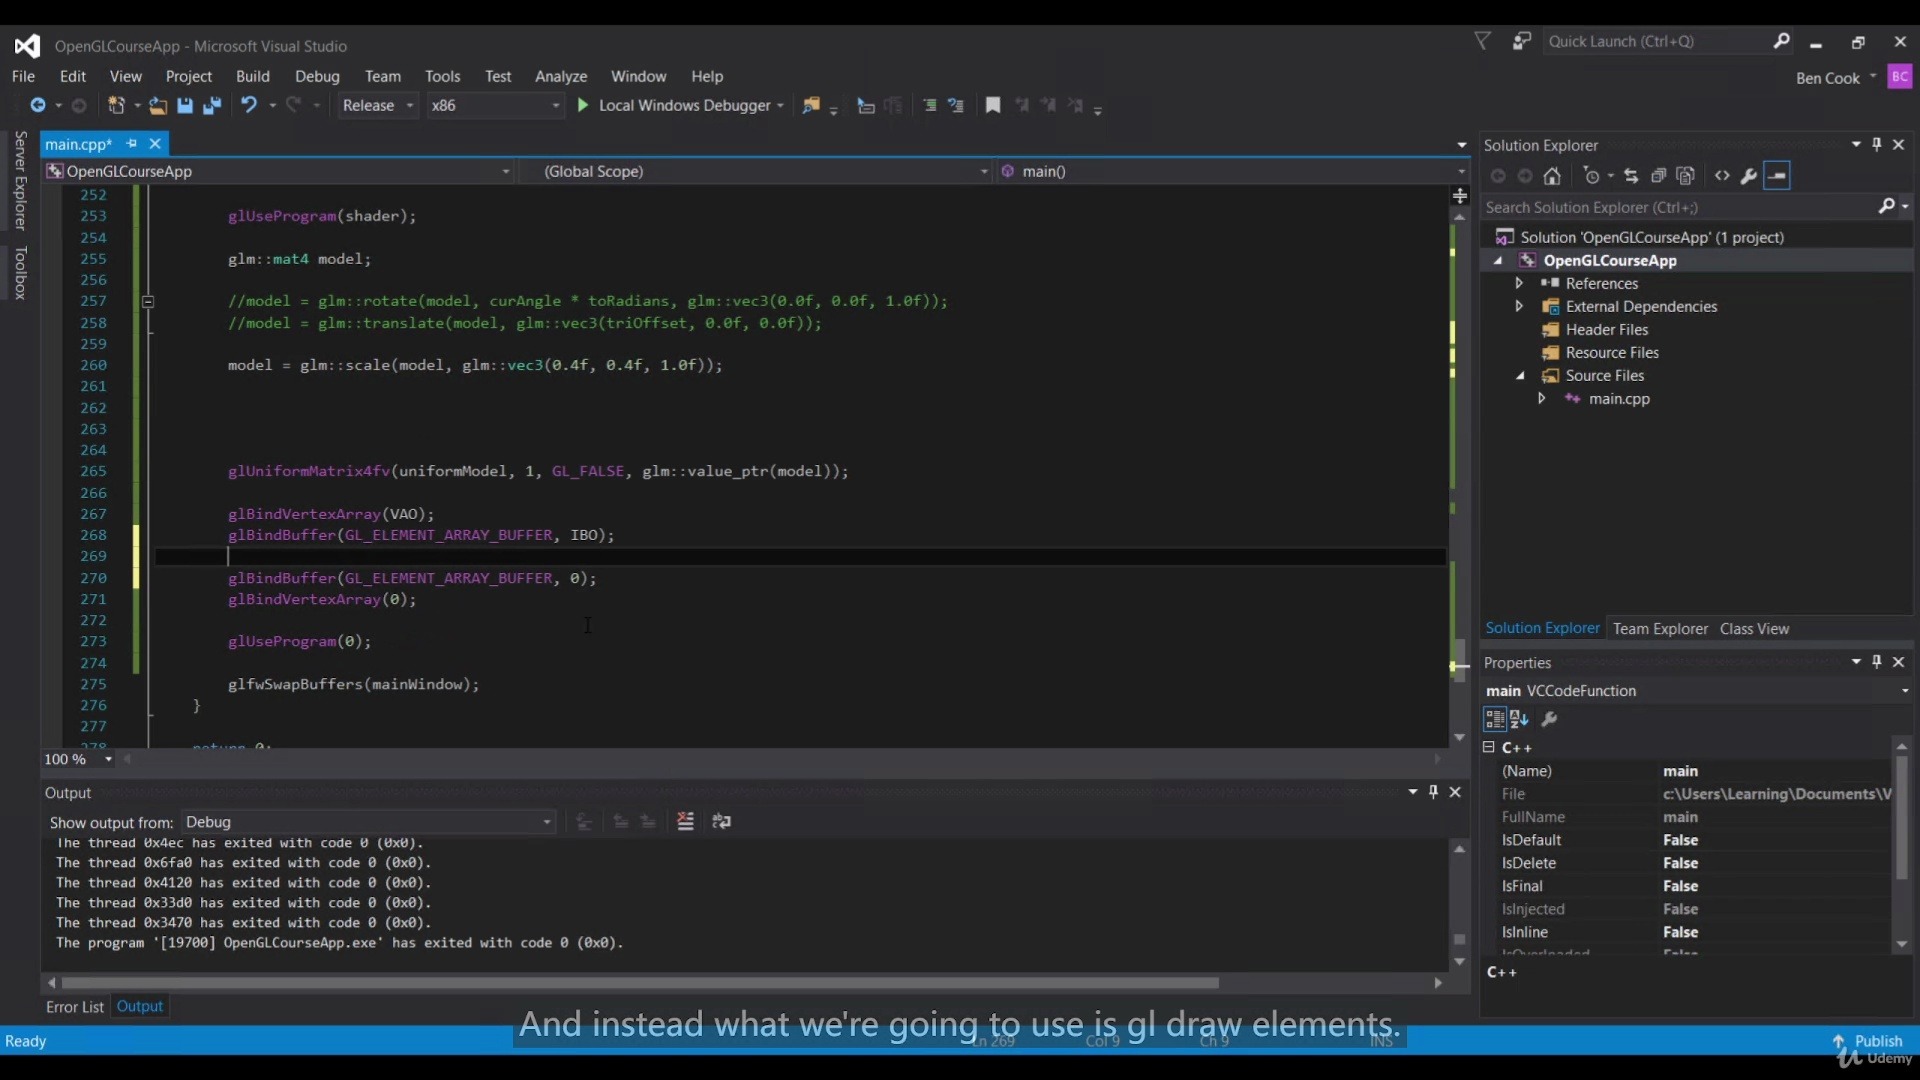Open the Debug menu
This screenshot has width=1920, height=1080.
(316, 75)
